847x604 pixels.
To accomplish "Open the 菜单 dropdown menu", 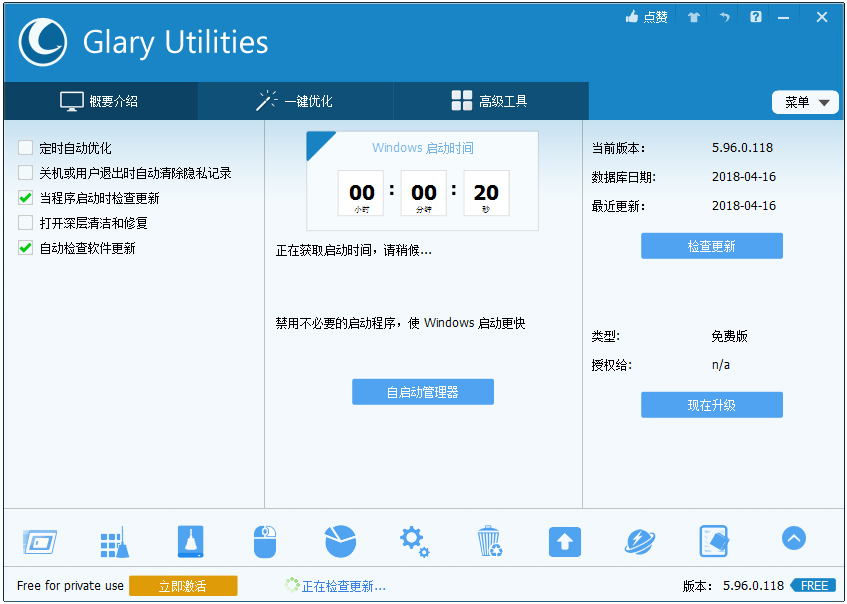I will [x=805, y=102].
